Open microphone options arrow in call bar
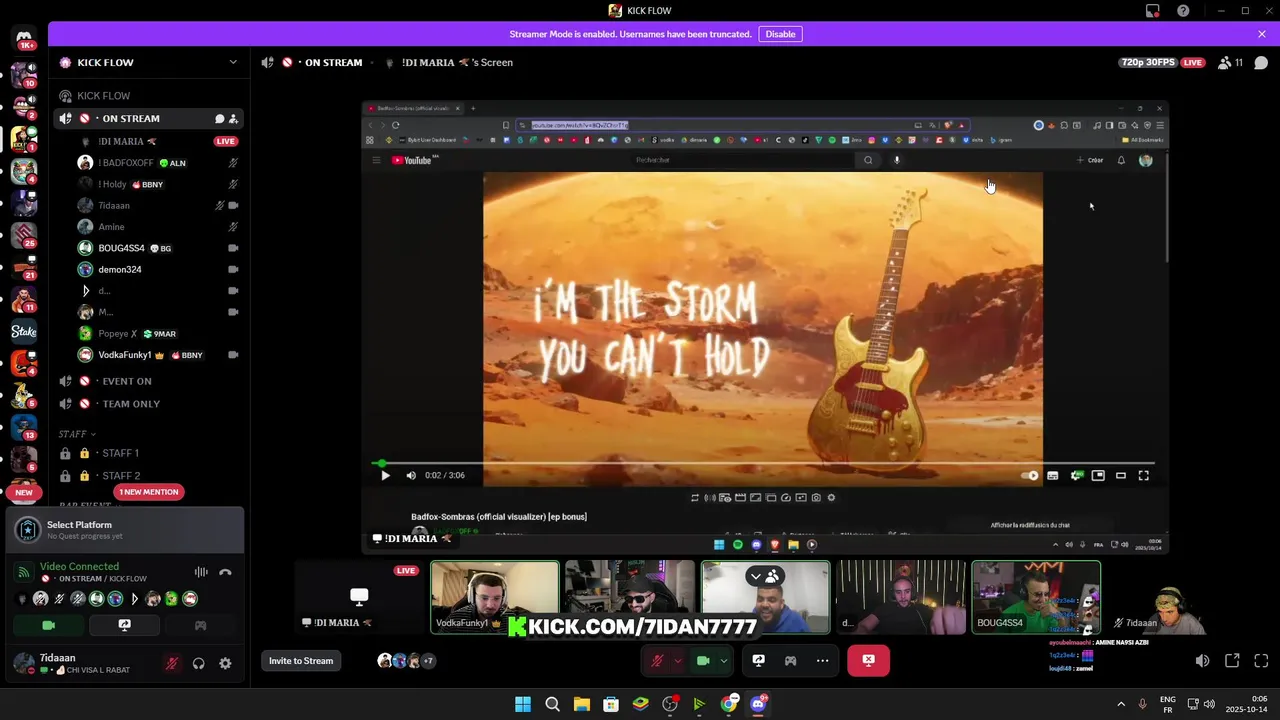The image size is (1280, 720). (x=678, y=660)
